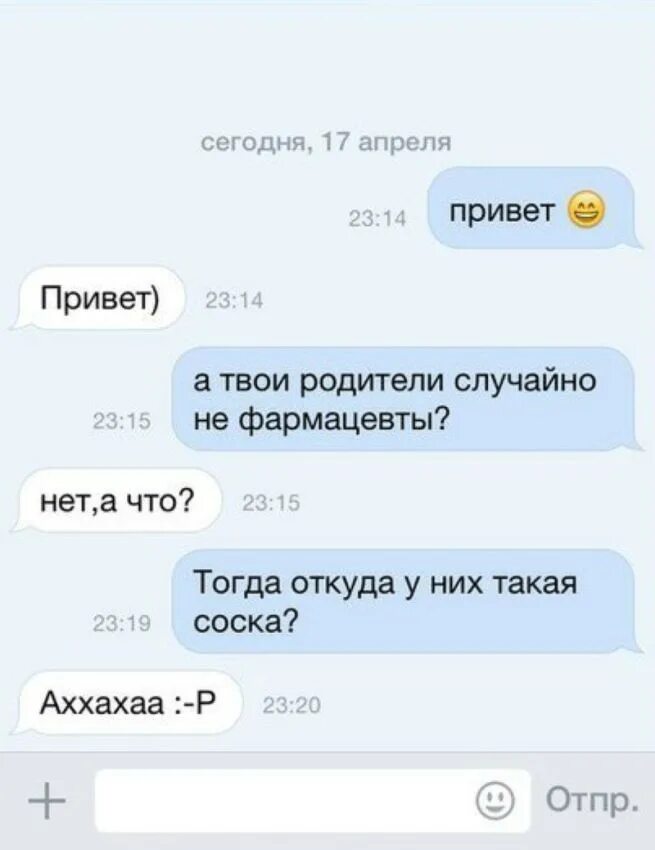Tap the grinning emoji in first message
This screenshot has width=655, height=850.
586,211
